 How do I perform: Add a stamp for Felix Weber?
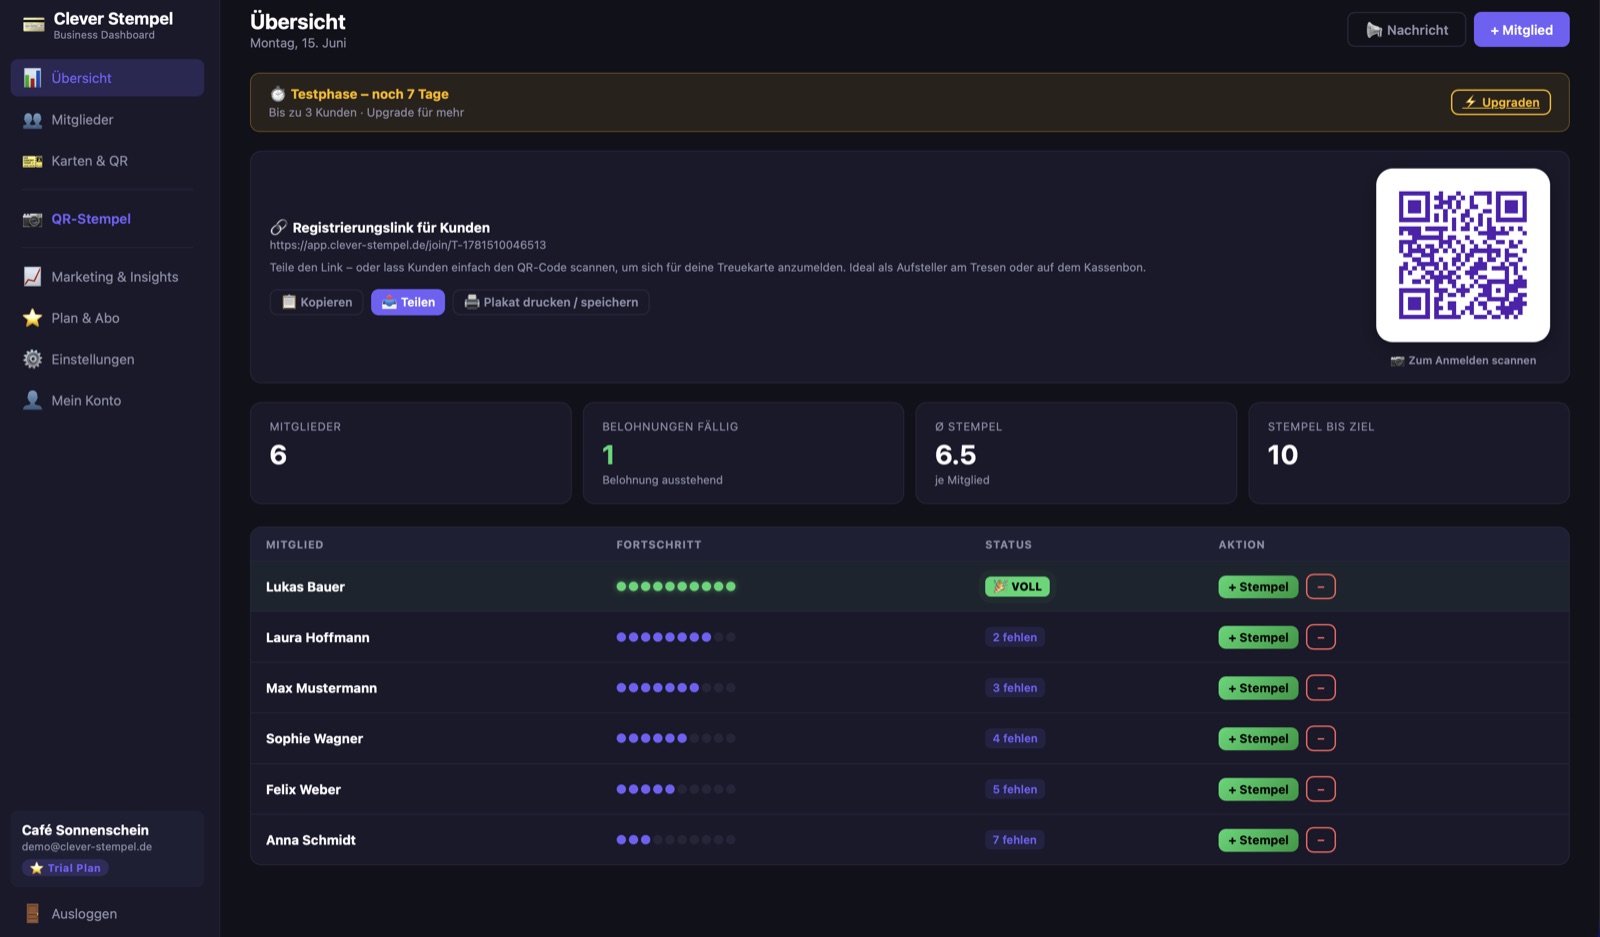pos(1258,789)
